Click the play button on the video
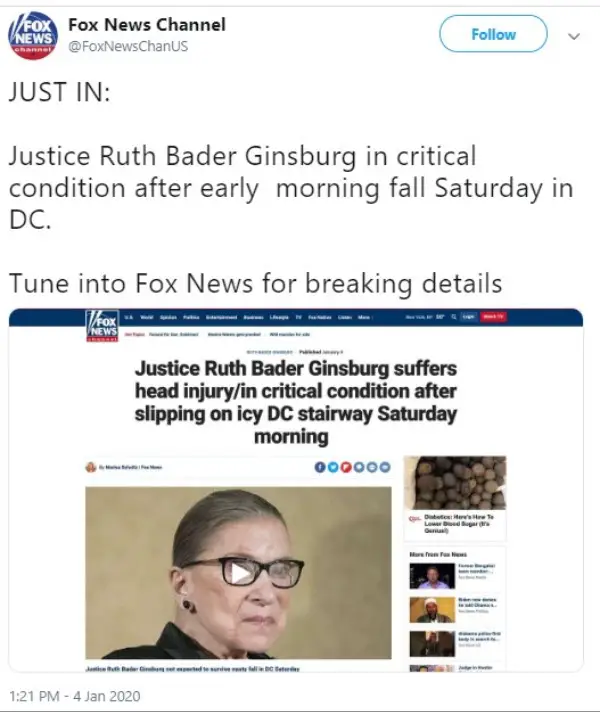This screenshot has width=600, height=712. (239, 573)
